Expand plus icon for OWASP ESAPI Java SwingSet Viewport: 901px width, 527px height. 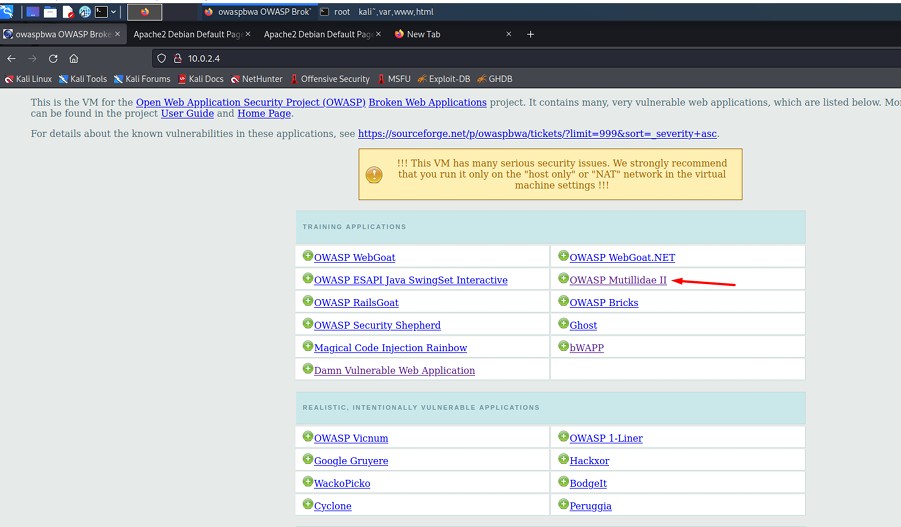[308, 278]
